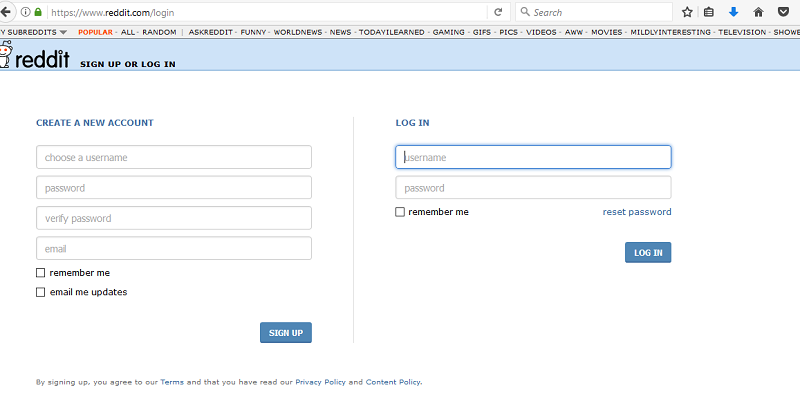Open AWW from the top bar
This screenshot has width=800, height=410.
pos(574,32)
